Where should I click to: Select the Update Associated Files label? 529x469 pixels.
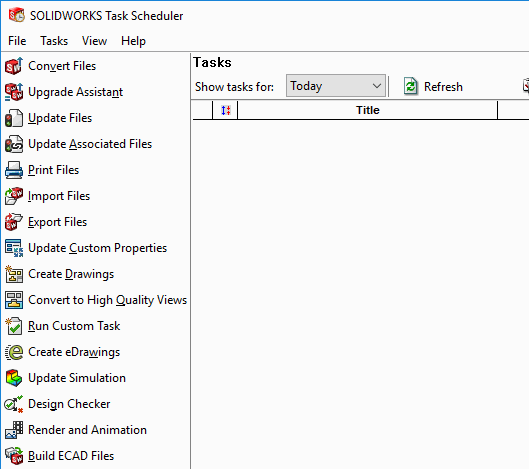pos(90,144)
